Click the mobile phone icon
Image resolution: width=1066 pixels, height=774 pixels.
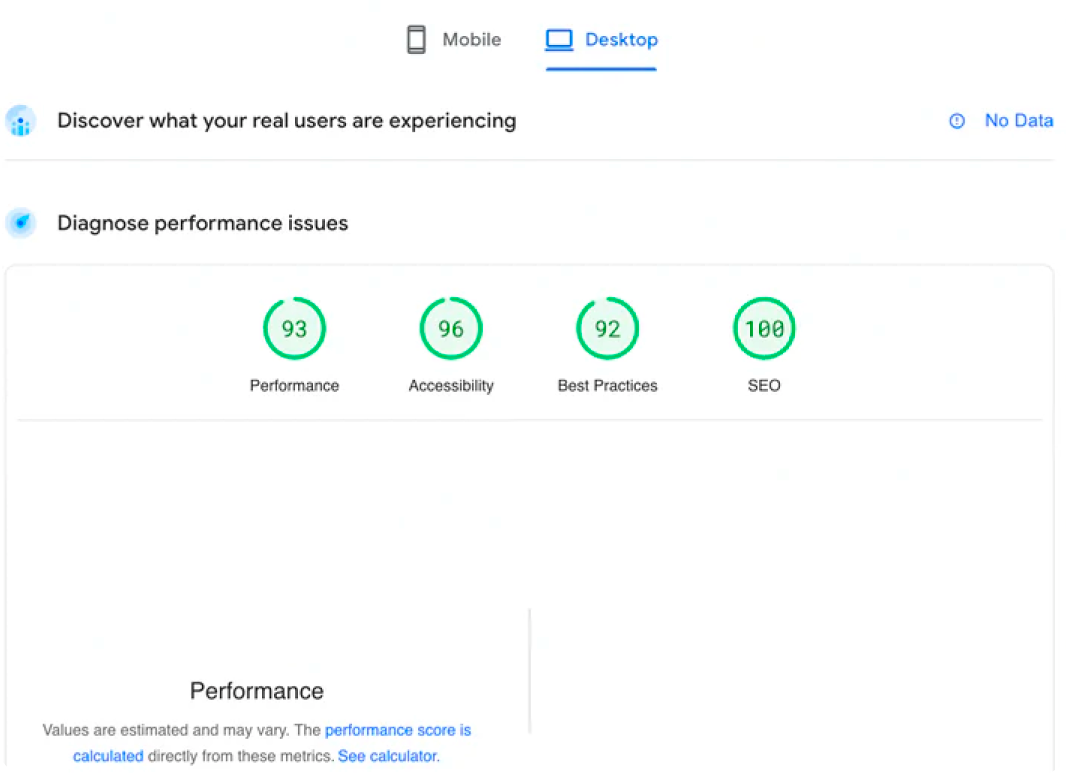[416, 40]
